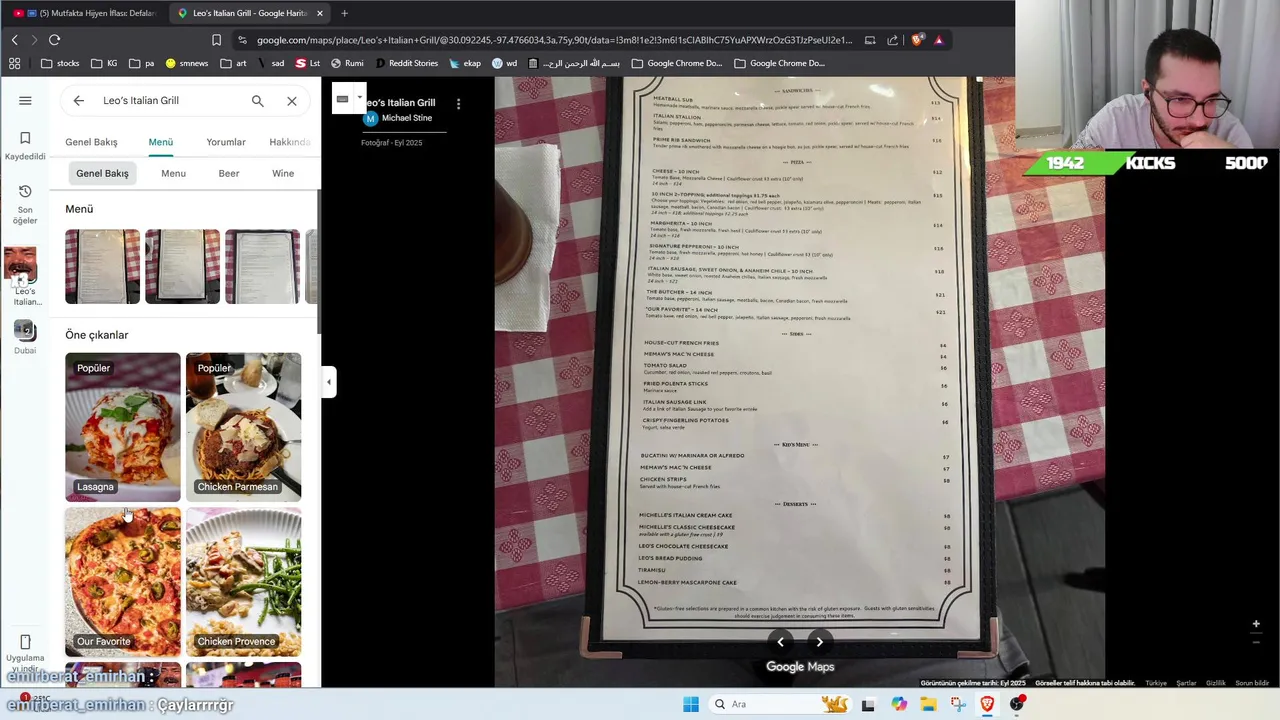Open the Şartlar terms link
Viewport: 1280px width, 720px height.
click(1186, 683)
